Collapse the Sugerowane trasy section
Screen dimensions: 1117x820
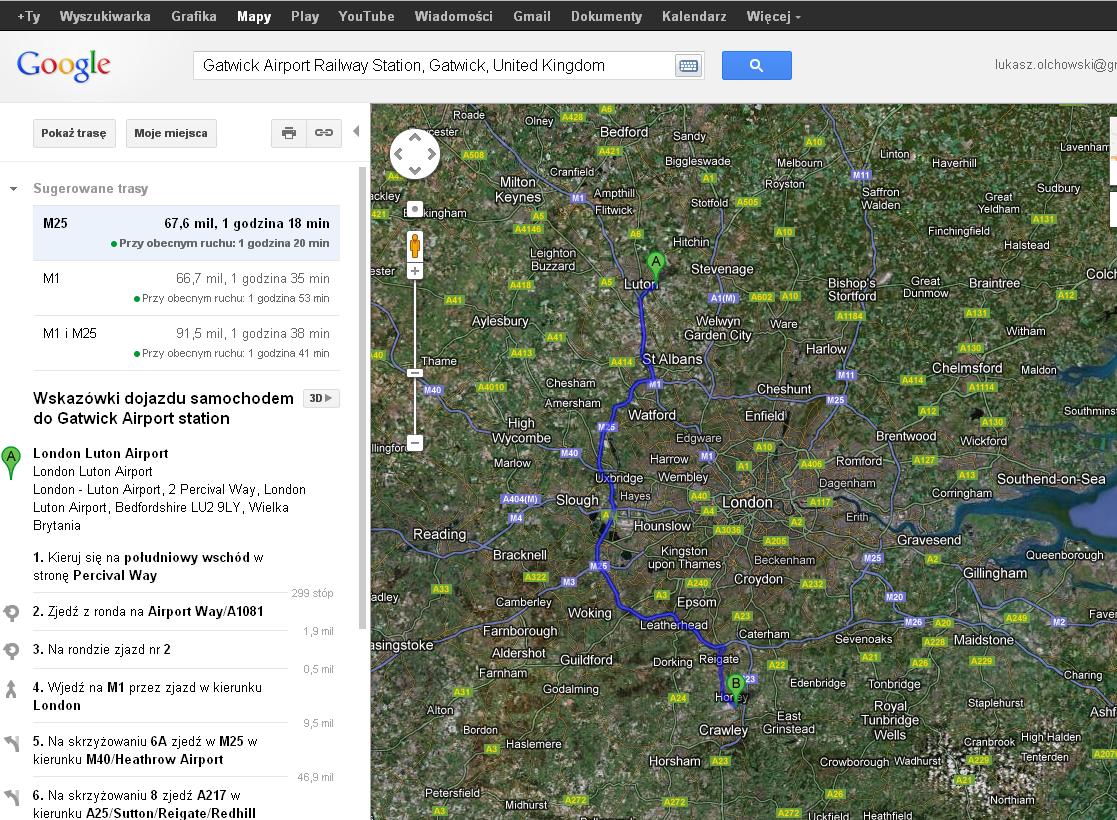pos(14,189)
